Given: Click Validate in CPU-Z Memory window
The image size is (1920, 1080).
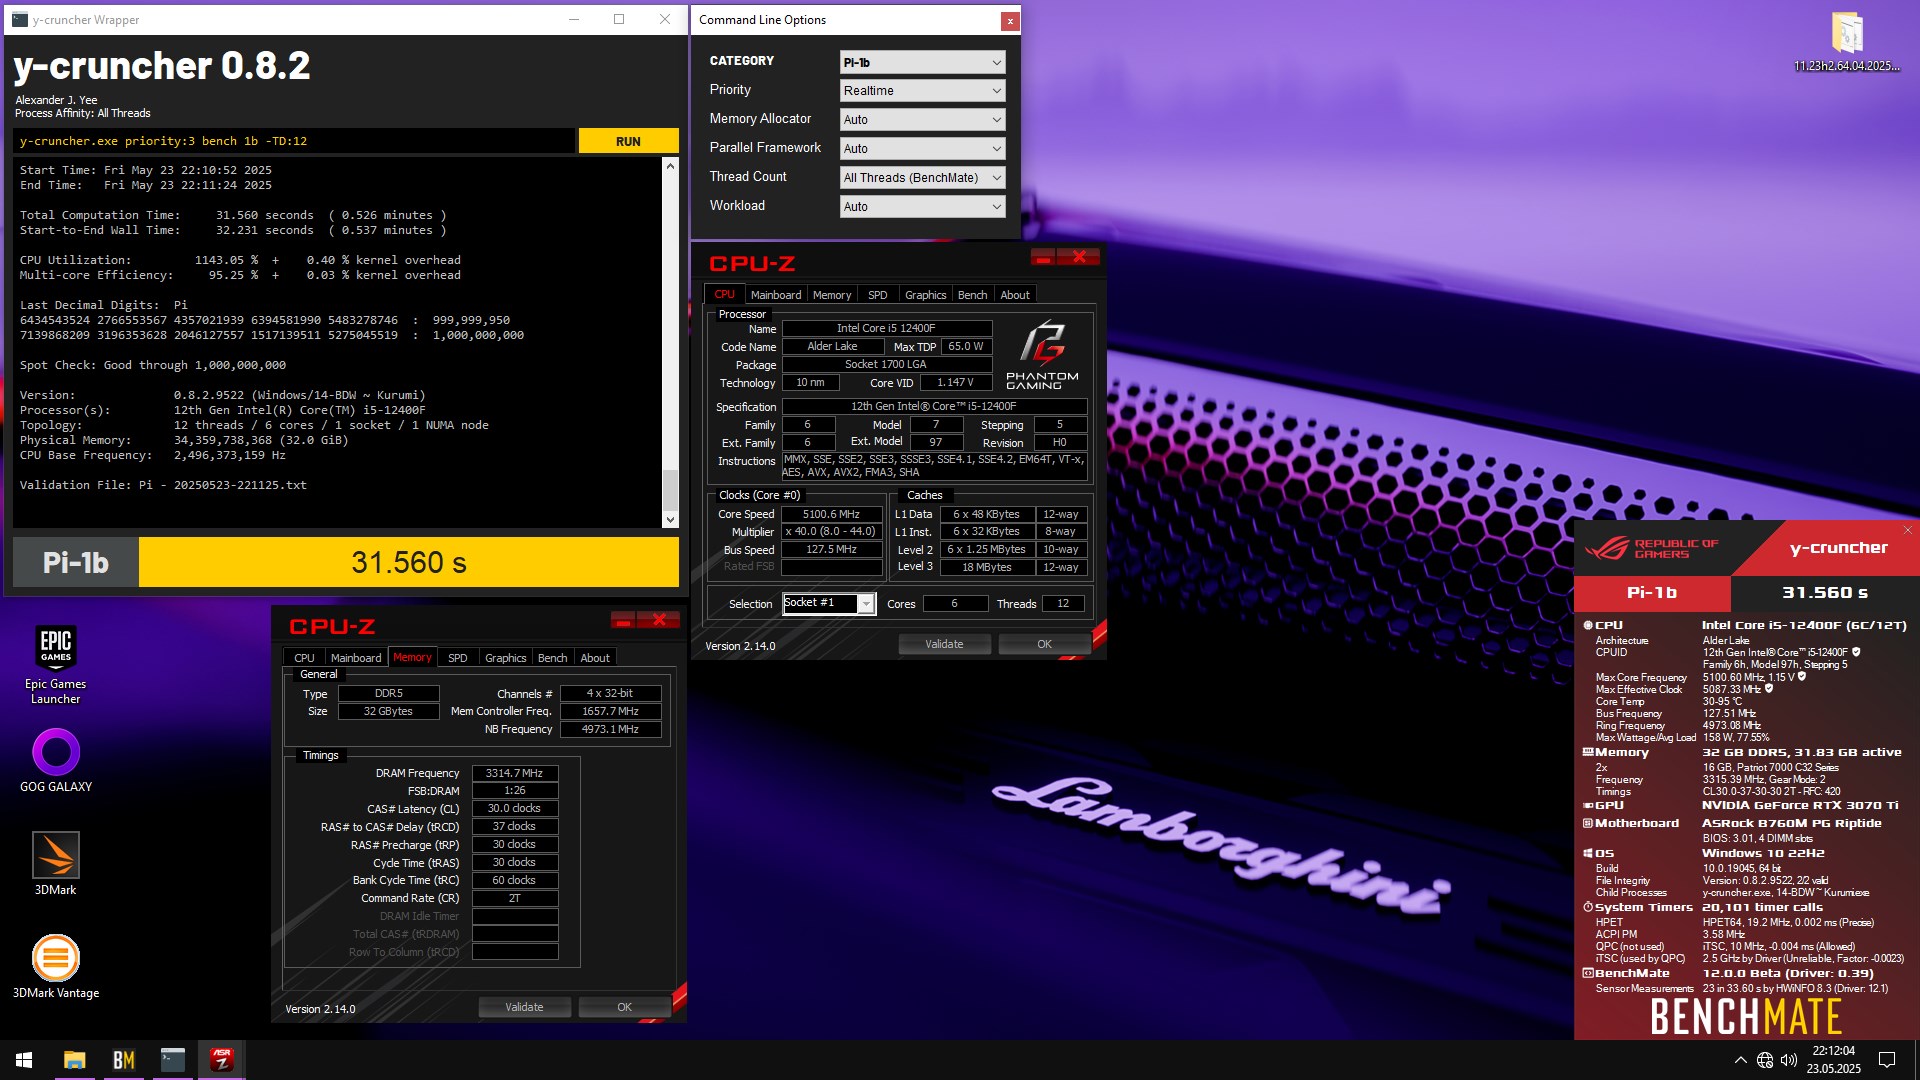Looking at the screenshot, I should click(524, 1007).
